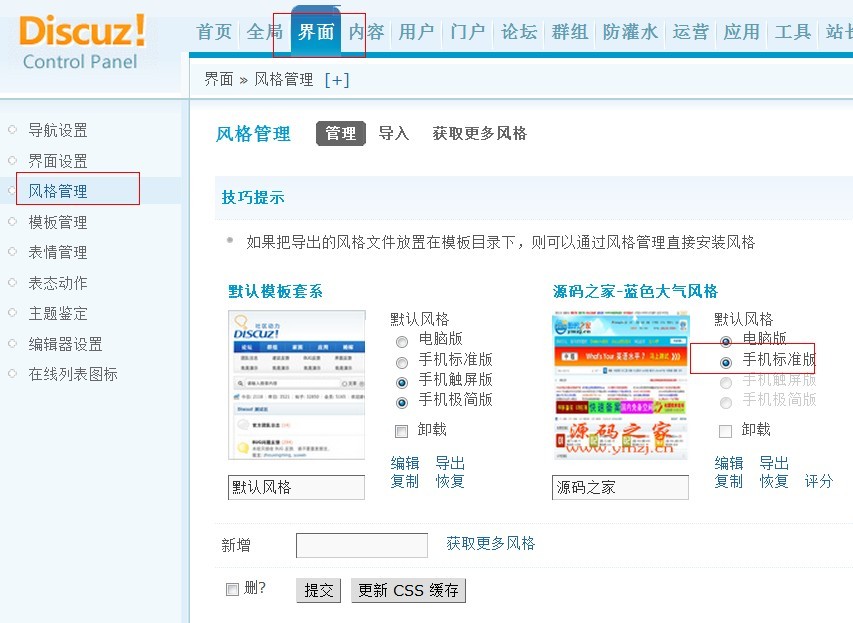Image resolution: width=853 pixels, height=623 pixels.
Task: Click the 源码之家 blue style preview thumbnail
Action: pyautogui.click(x=621, y=385)
